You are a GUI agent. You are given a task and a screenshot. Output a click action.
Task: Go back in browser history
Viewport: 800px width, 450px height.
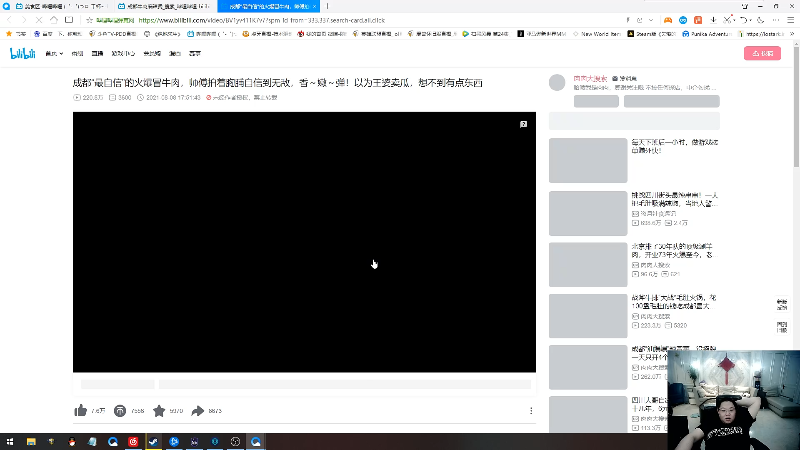coord(9,20)
